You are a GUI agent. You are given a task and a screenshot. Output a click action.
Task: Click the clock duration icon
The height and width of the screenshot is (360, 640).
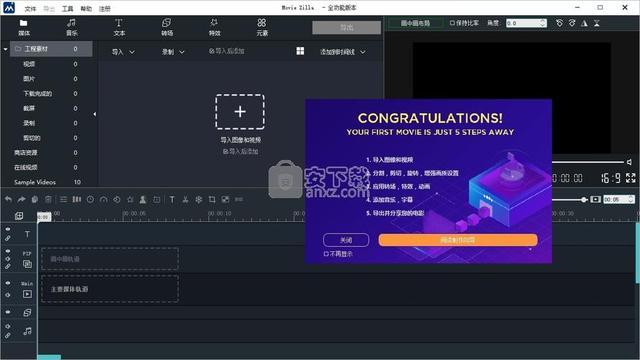pos(90,199)
